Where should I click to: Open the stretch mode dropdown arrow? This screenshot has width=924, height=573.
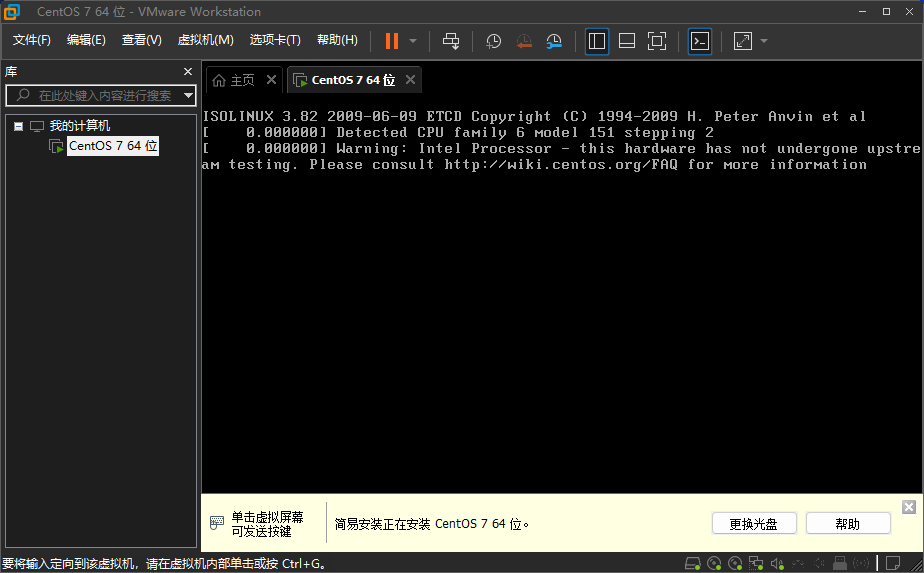tap(764, 41)
